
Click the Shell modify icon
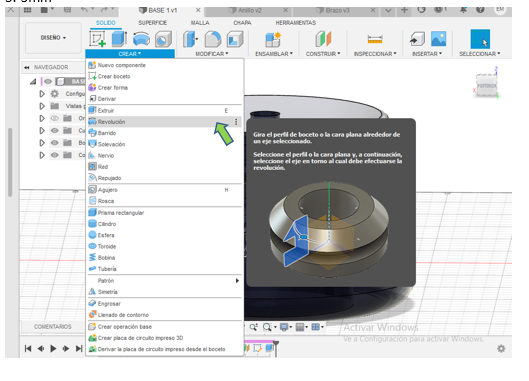(235, 39)
